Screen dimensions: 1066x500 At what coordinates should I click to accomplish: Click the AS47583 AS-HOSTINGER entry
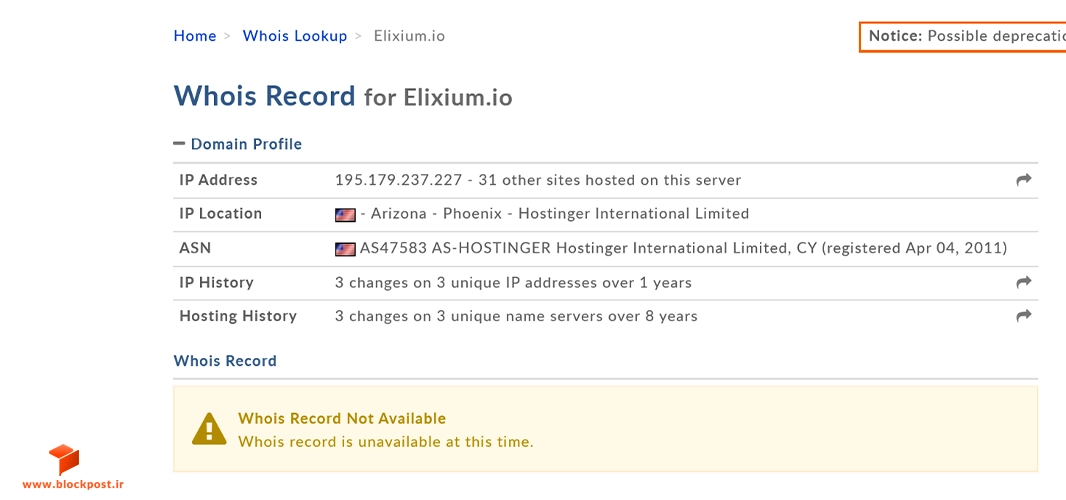(455, 248)
